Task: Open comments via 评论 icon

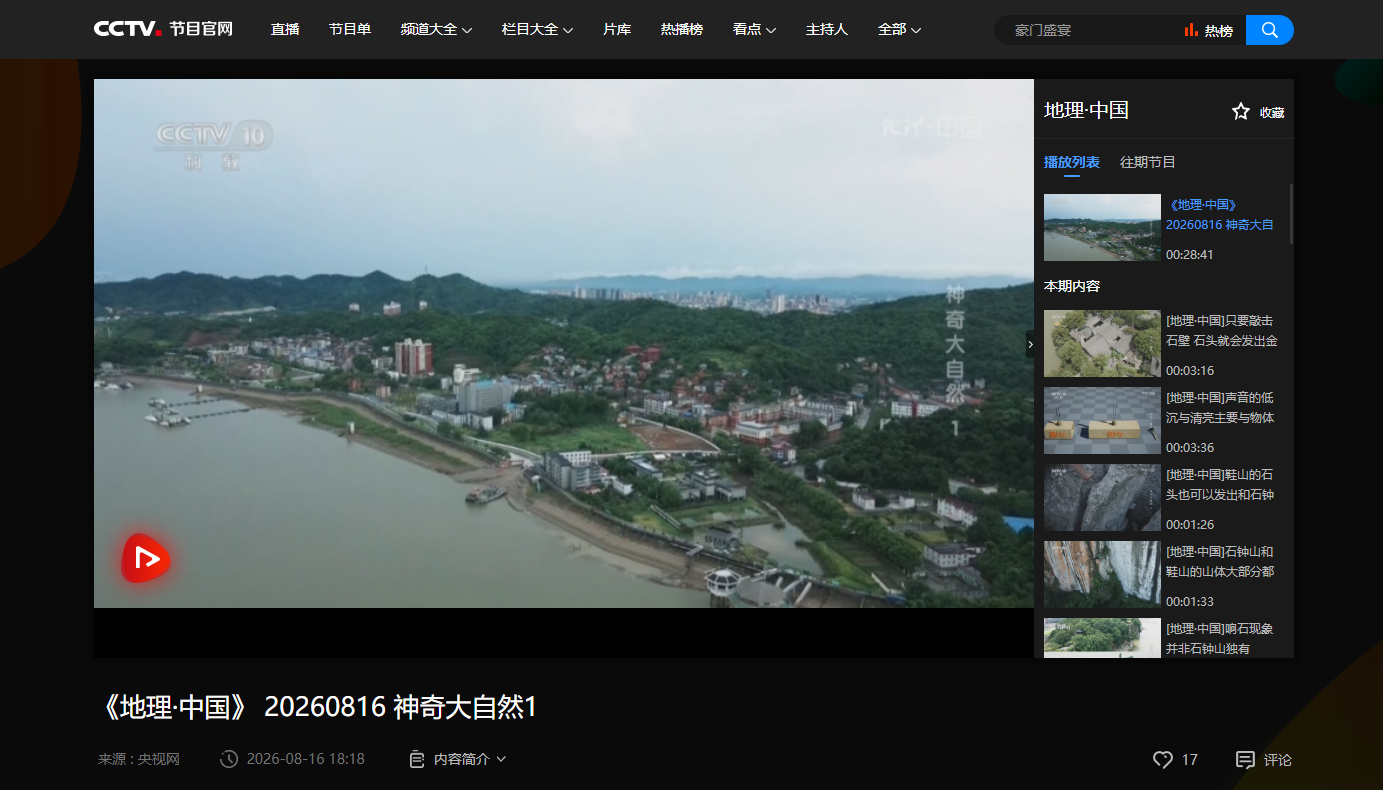Action: pyautogui.click(x=1245, y=760)
